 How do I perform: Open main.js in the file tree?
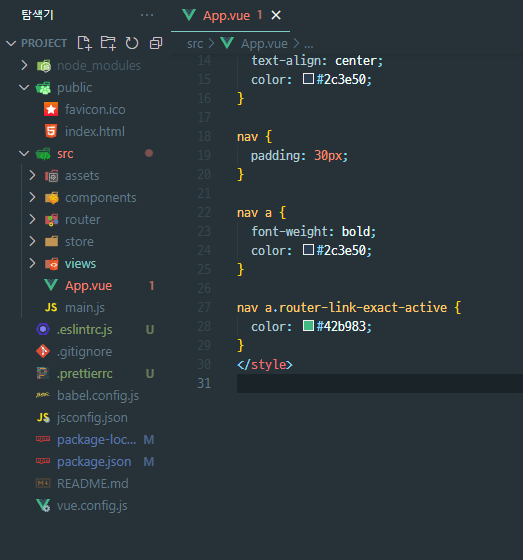click(x=85, y=308)
